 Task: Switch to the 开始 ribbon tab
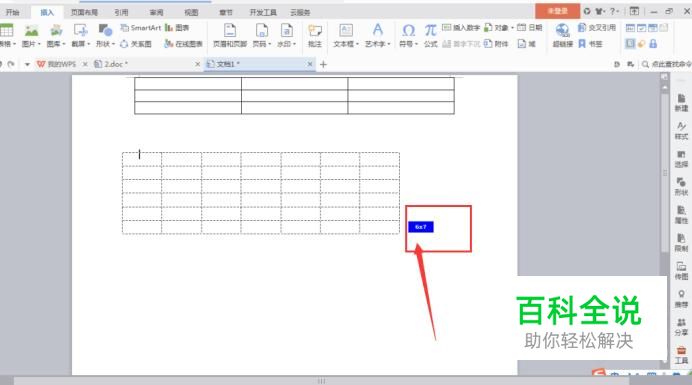12,12
